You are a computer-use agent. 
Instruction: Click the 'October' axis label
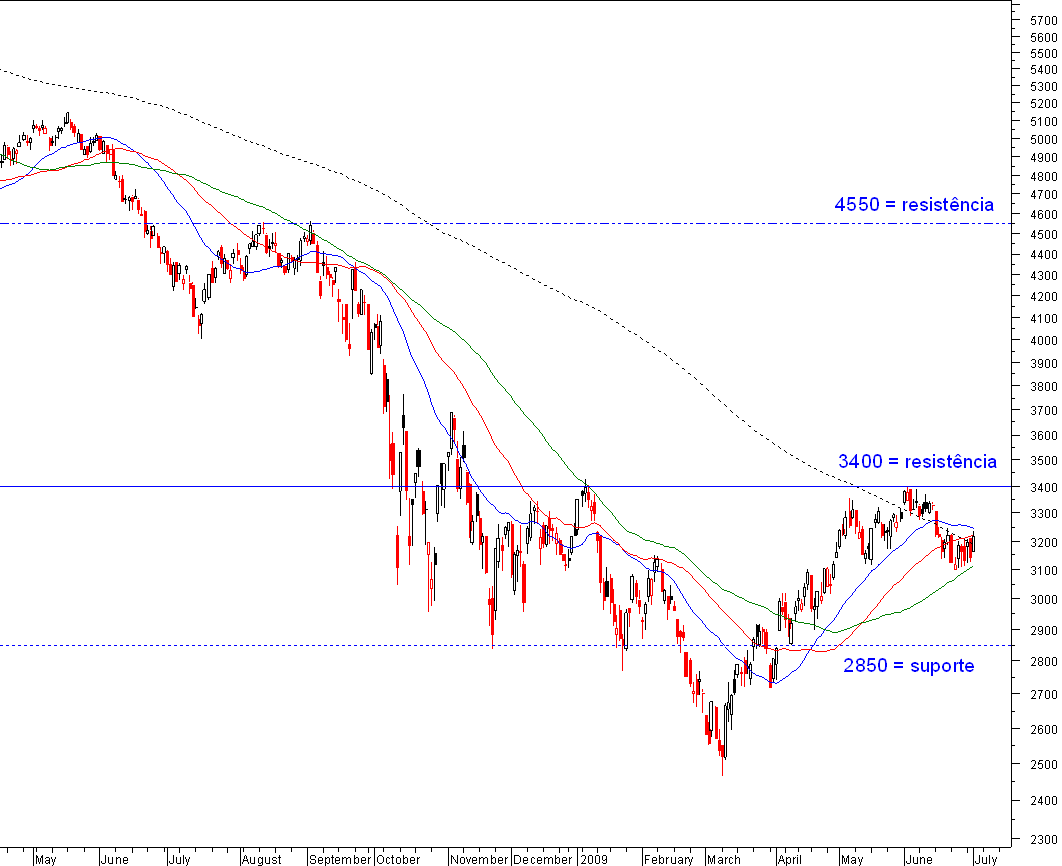tap(398, 859)
